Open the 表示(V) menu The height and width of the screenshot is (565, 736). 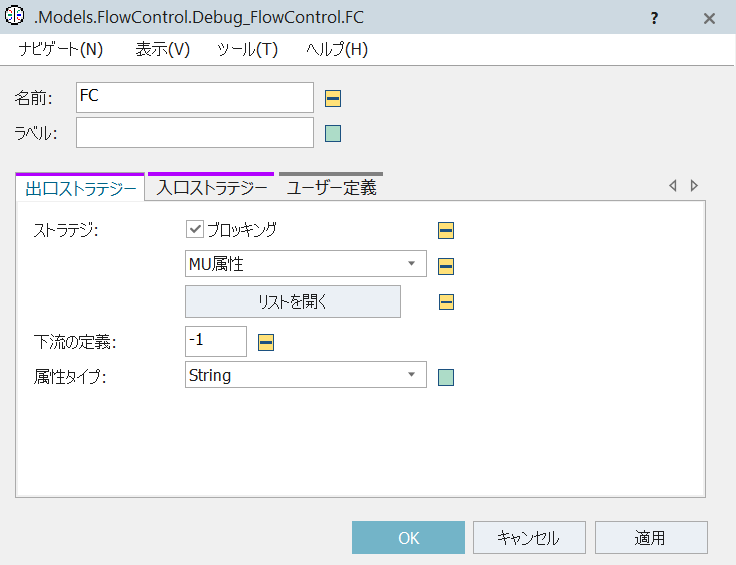tap(162, 49)
